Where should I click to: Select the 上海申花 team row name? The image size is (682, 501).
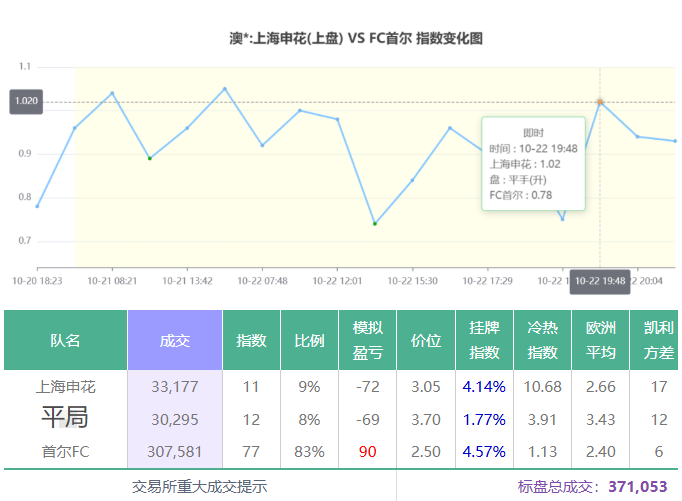pos(66,387)
